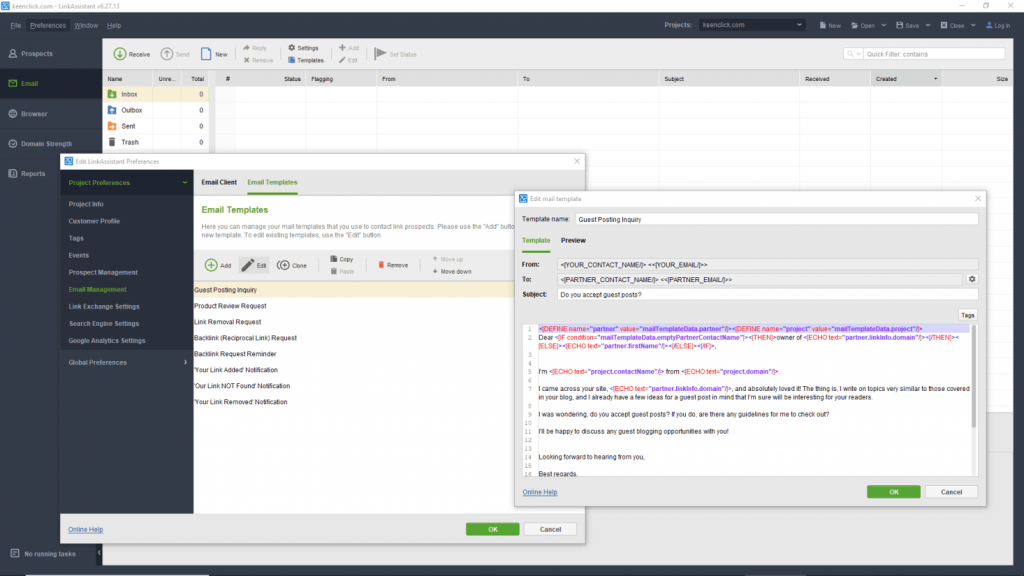Select the Link Removal Request template
Image resolution: width=1024 pixels, height=576 pixels.
point(227,322)
